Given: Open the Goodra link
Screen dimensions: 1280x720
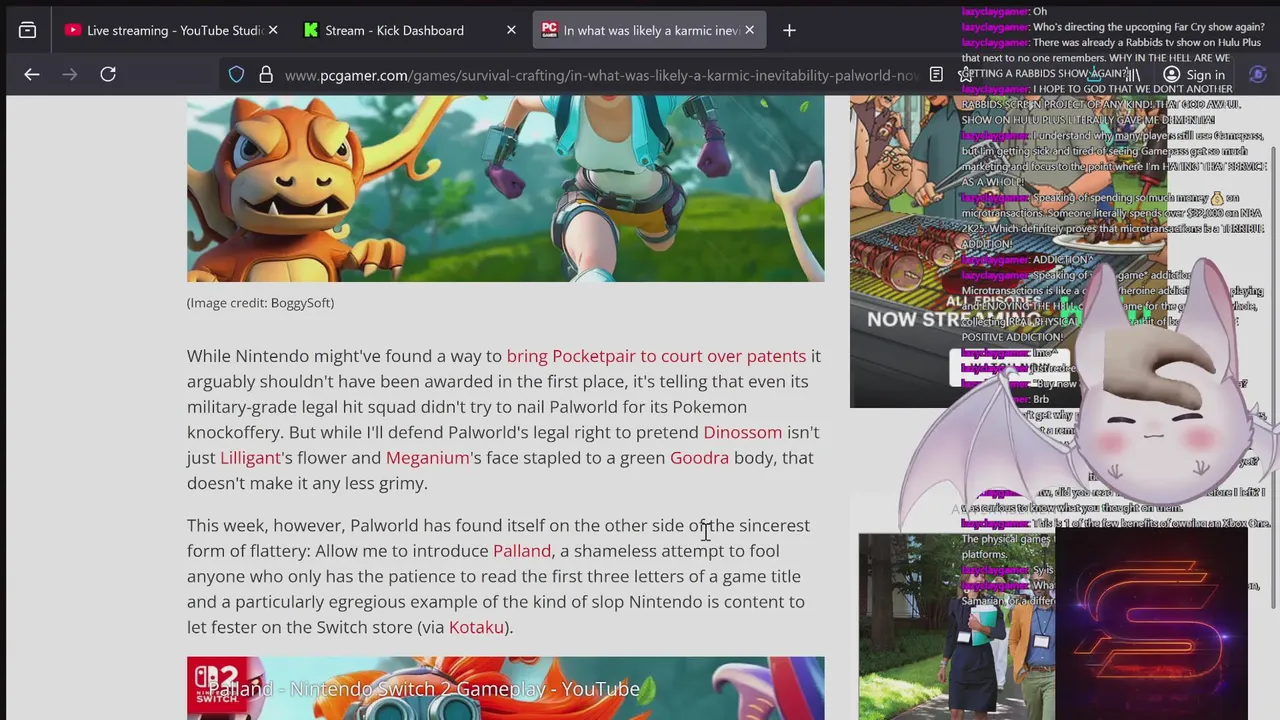Looking at the screenshot, I should click(x=699, y=457).
